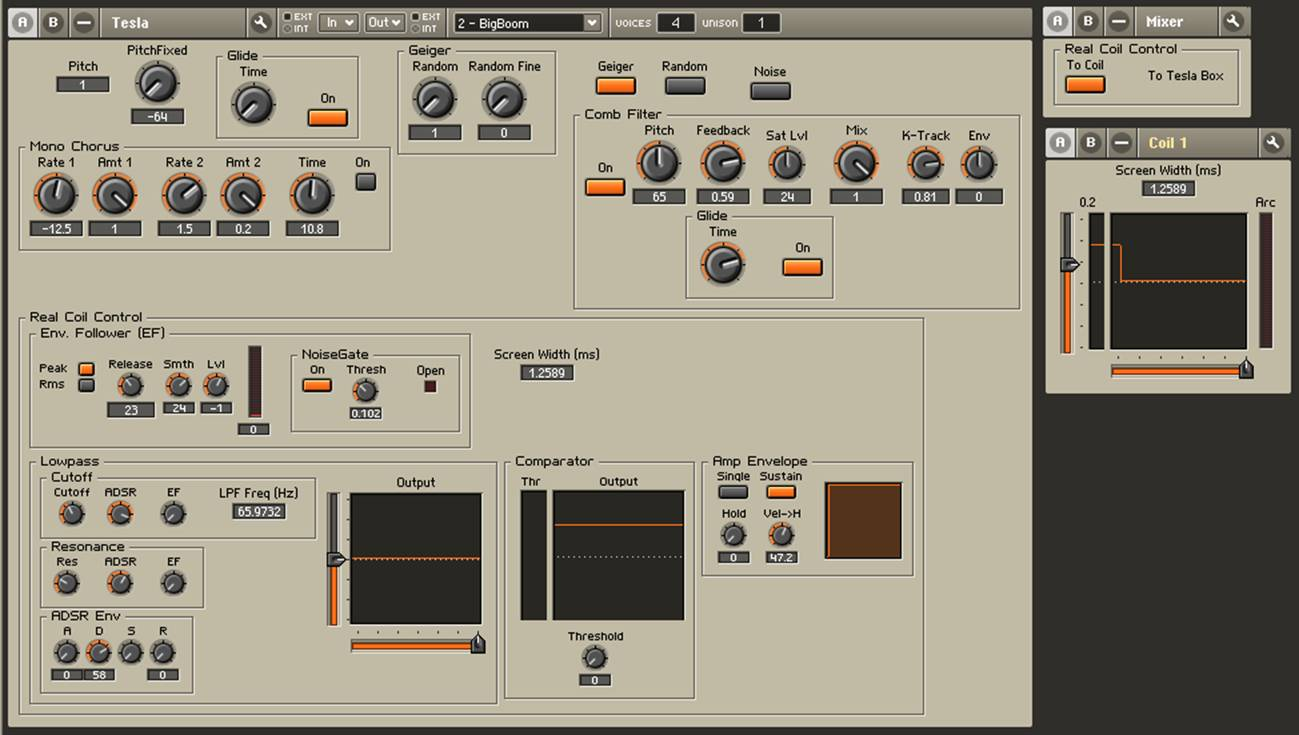Open the 2 - BigBoom preset dropdown
1299x735 pixels.
pos(528,22)
